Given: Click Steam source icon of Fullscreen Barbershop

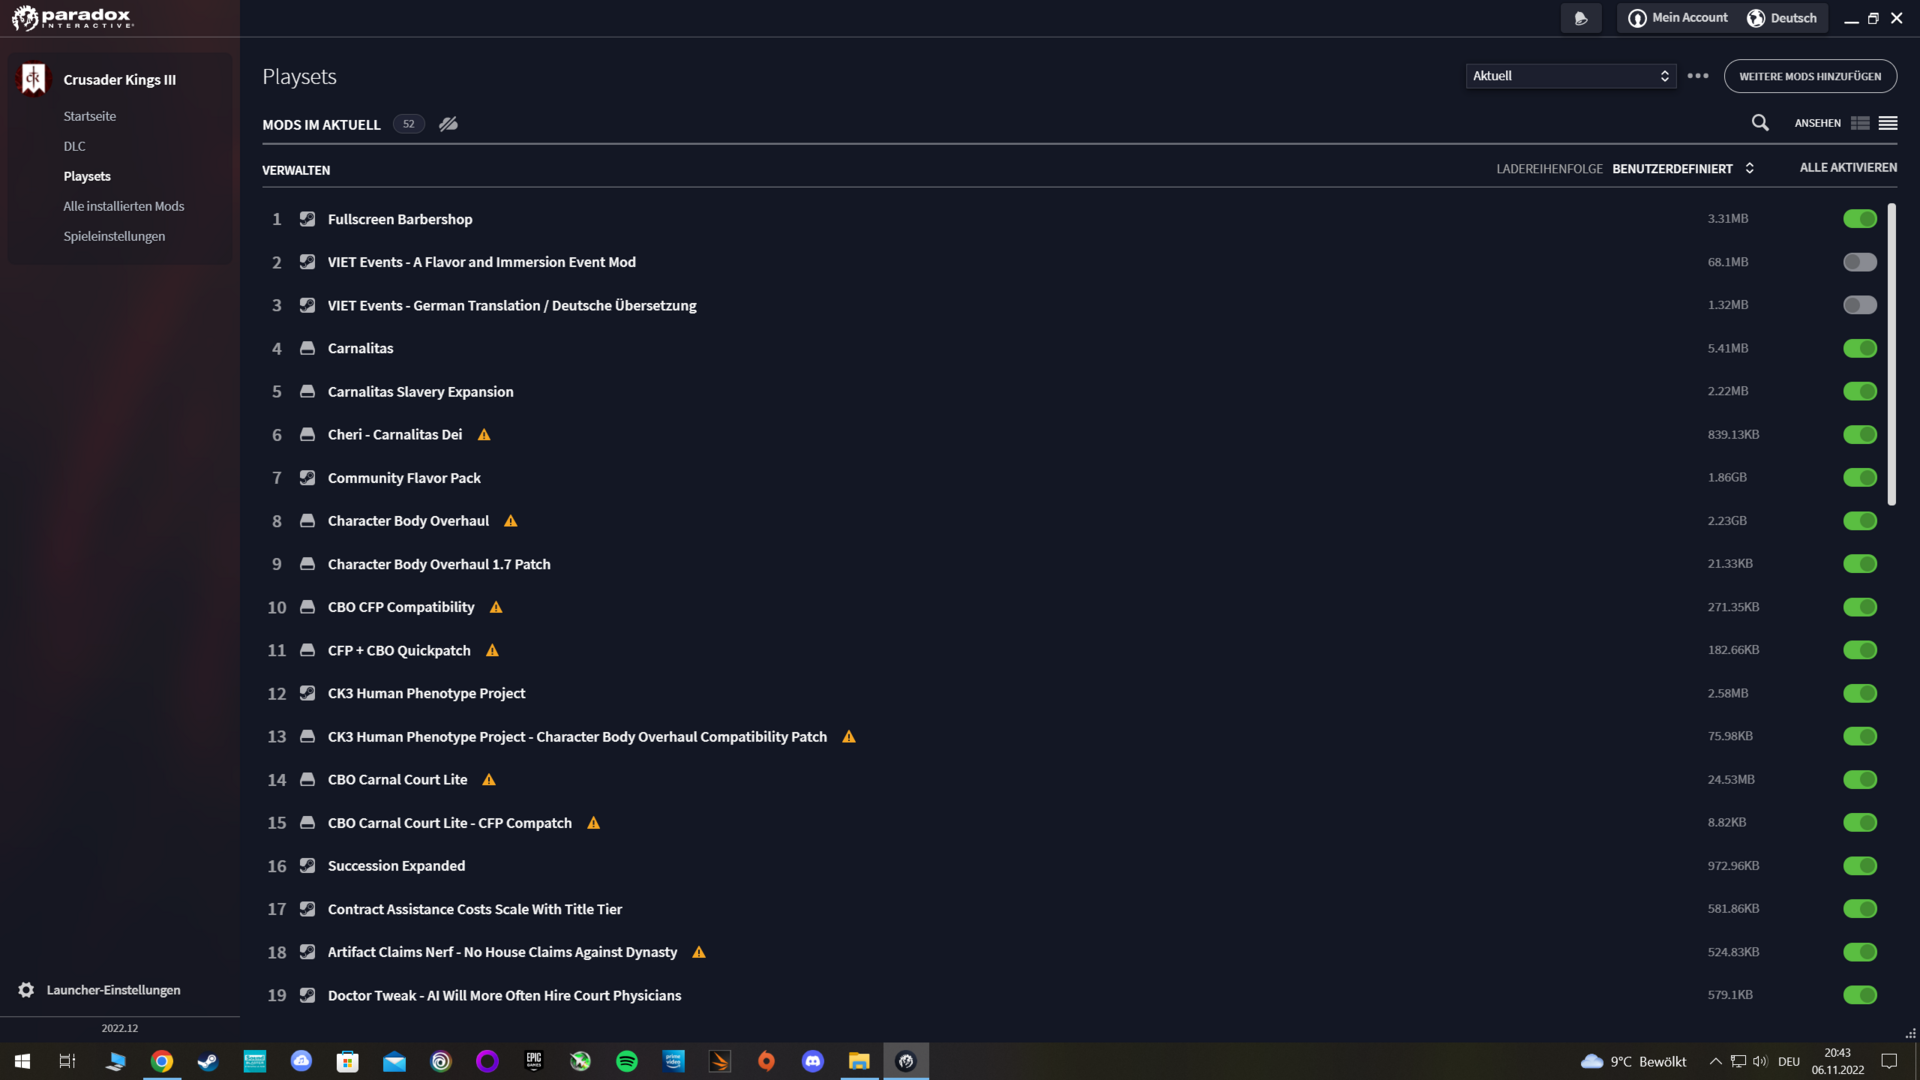Looking at the screenshot, I should coord(308,219).
